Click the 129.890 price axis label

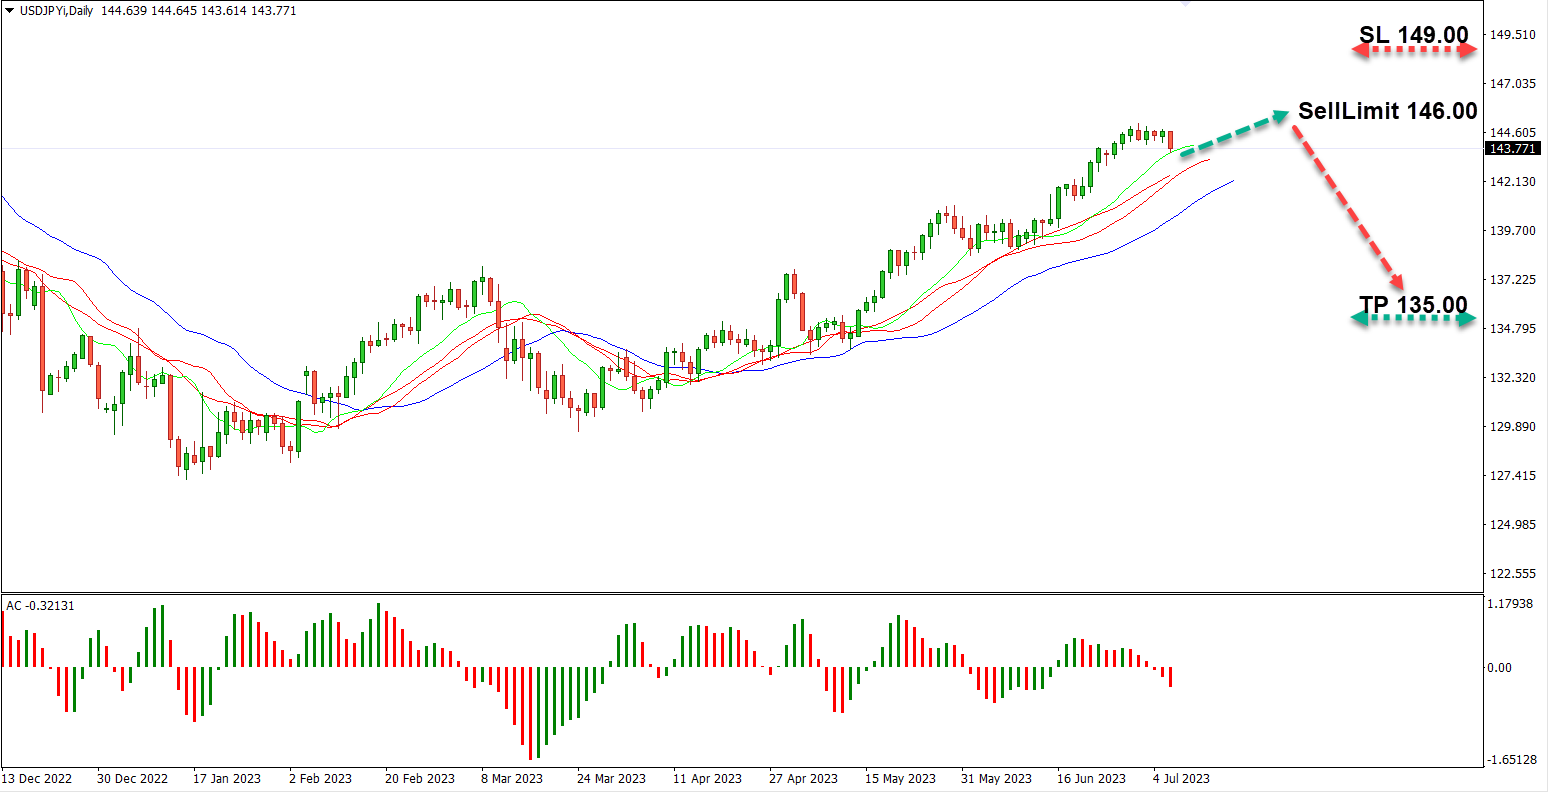[x=1513, y=426]
